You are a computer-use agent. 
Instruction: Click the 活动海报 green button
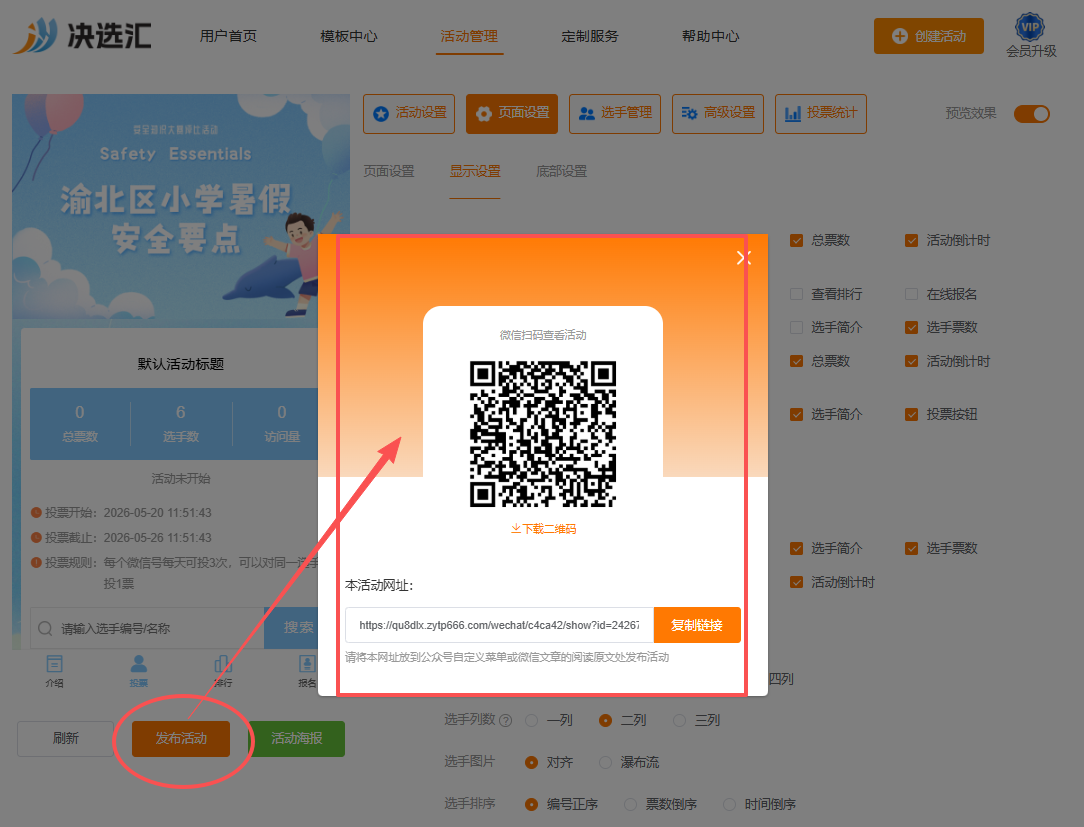tap(297, 738)
